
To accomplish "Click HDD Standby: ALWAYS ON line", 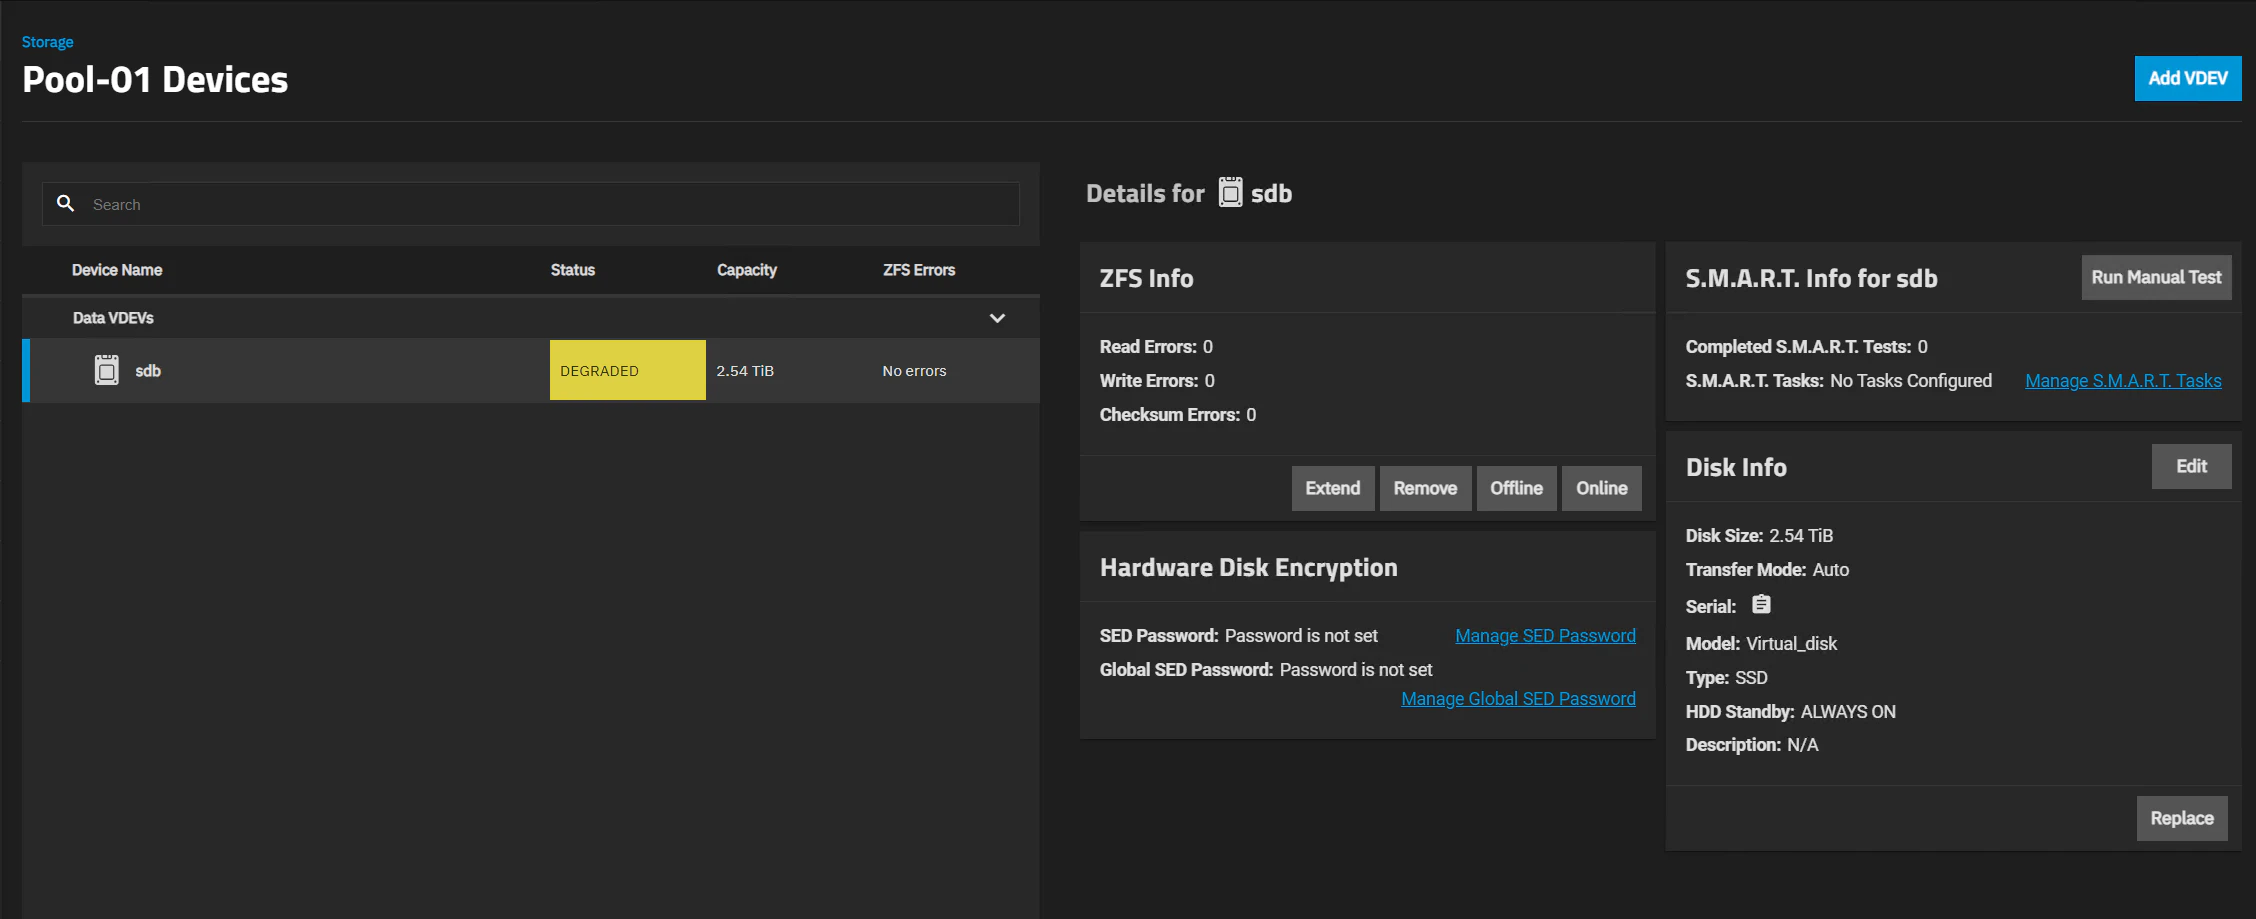I will coord(1790,712).
